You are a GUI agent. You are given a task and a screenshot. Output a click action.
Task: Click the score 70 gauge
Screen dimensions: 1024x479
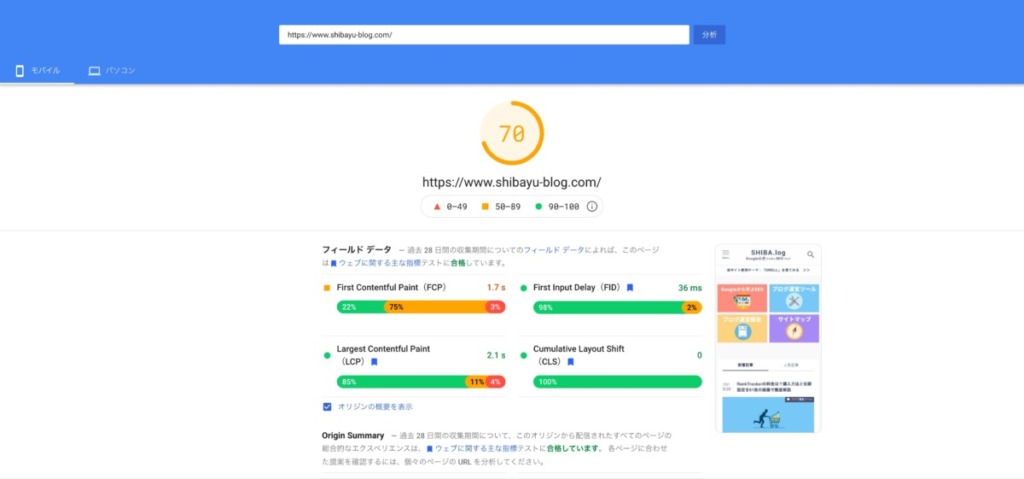coord(512,133)
